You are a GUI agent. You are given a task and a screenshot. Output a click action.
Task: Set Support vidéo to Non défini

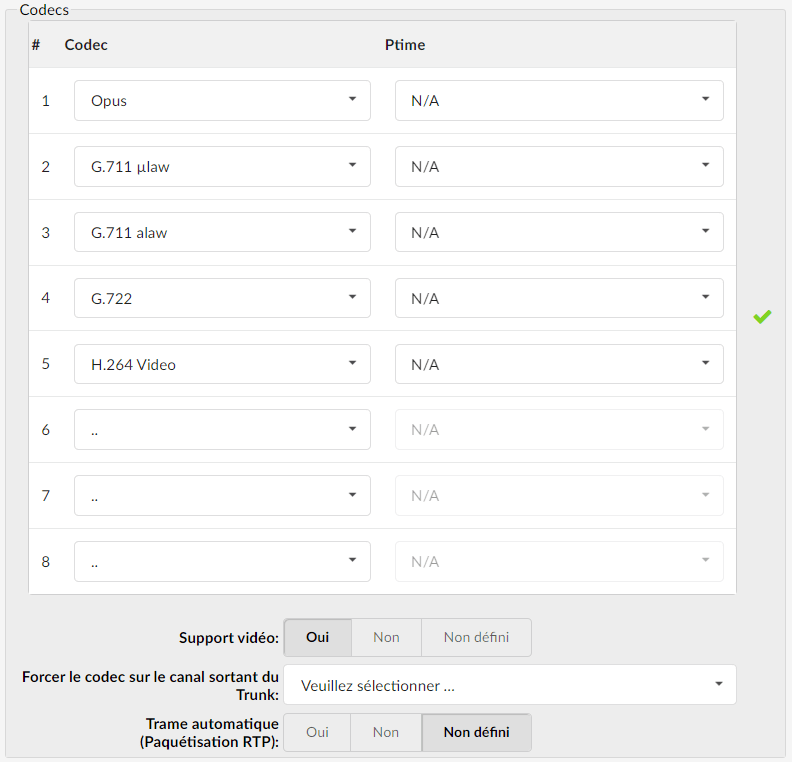tap(476, 637)
